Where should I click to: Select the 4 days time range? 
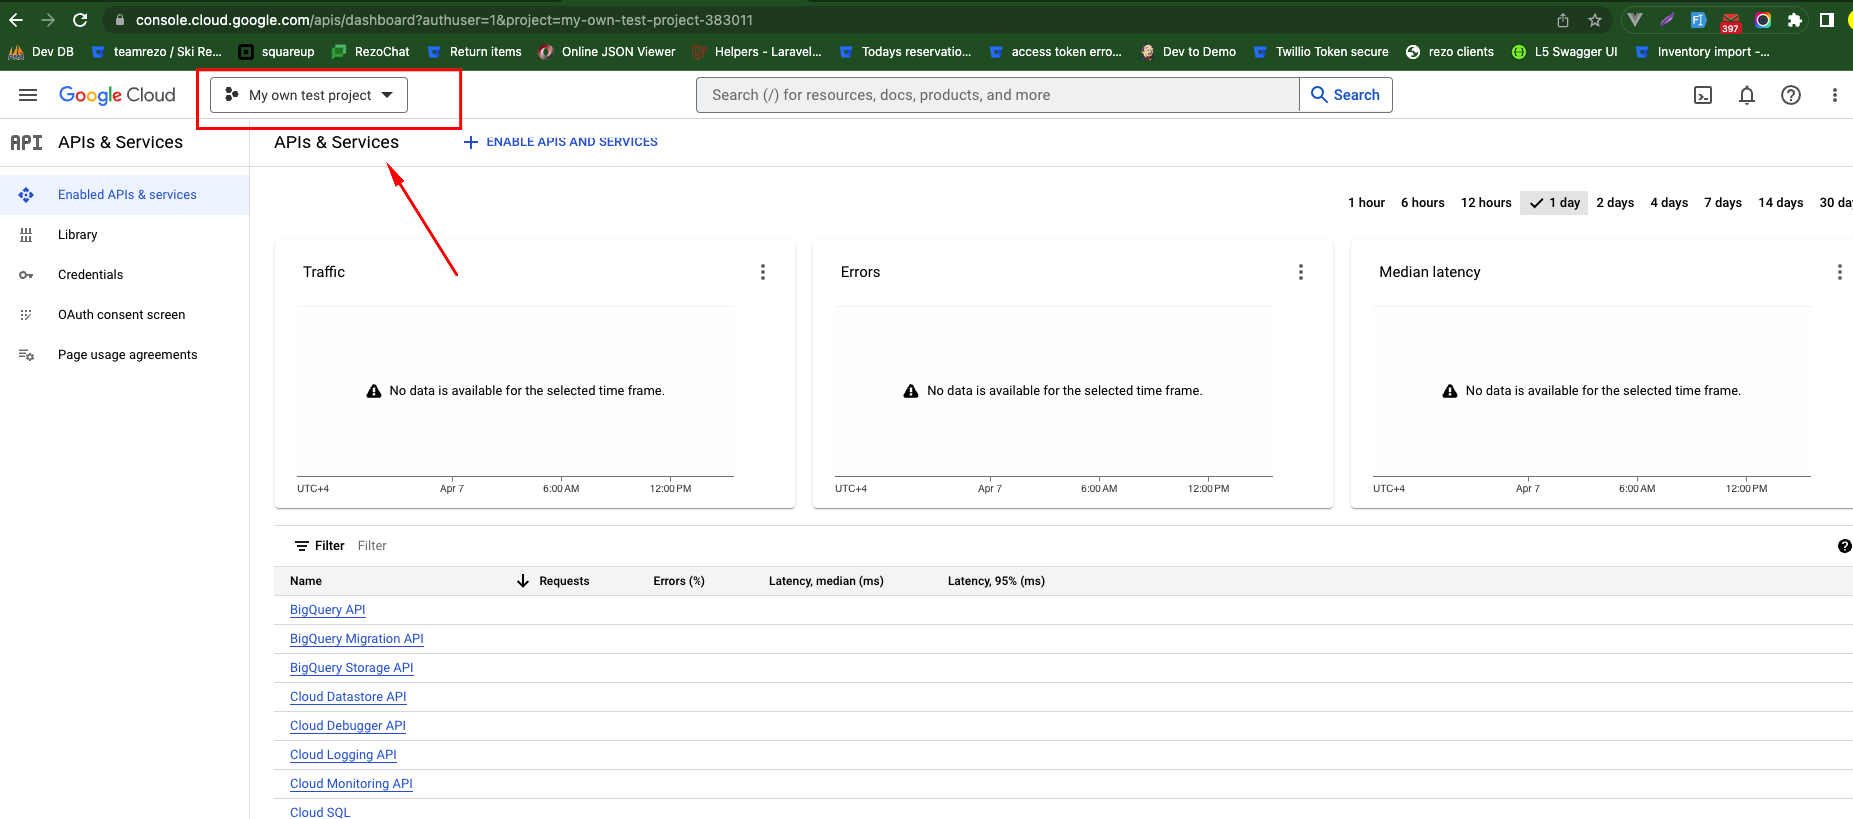point(1669,203)
